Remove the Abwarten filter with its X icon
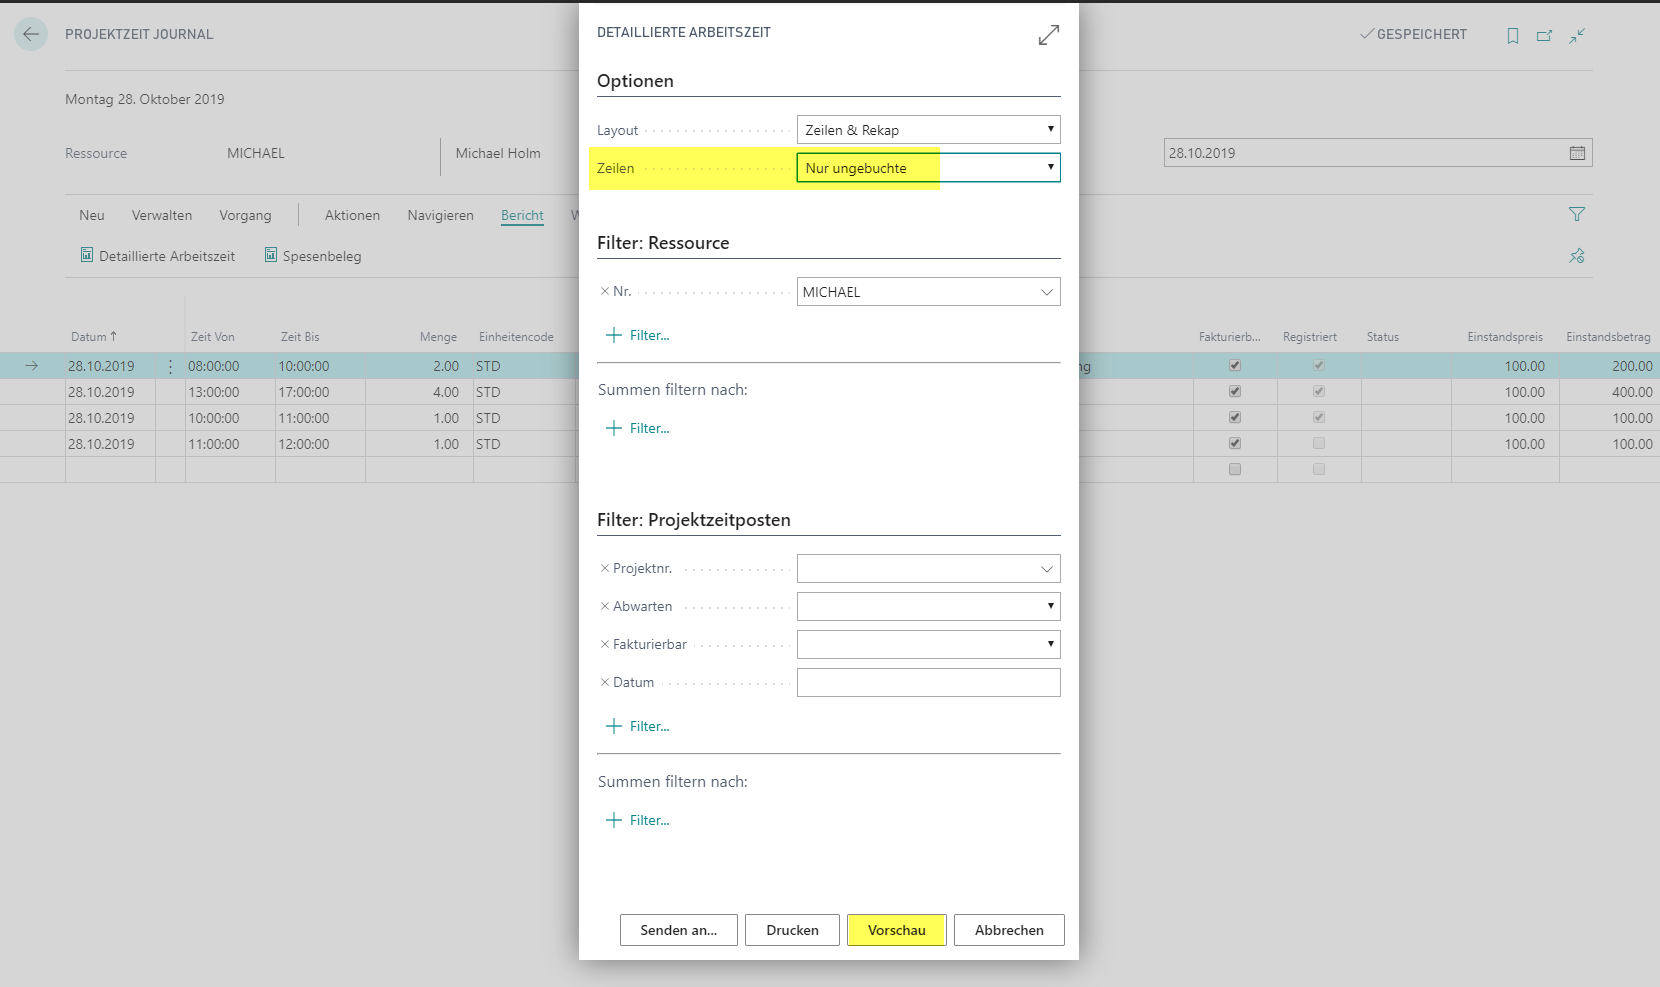This screenshot has width=1660, height=987. (x=604, y=606)
